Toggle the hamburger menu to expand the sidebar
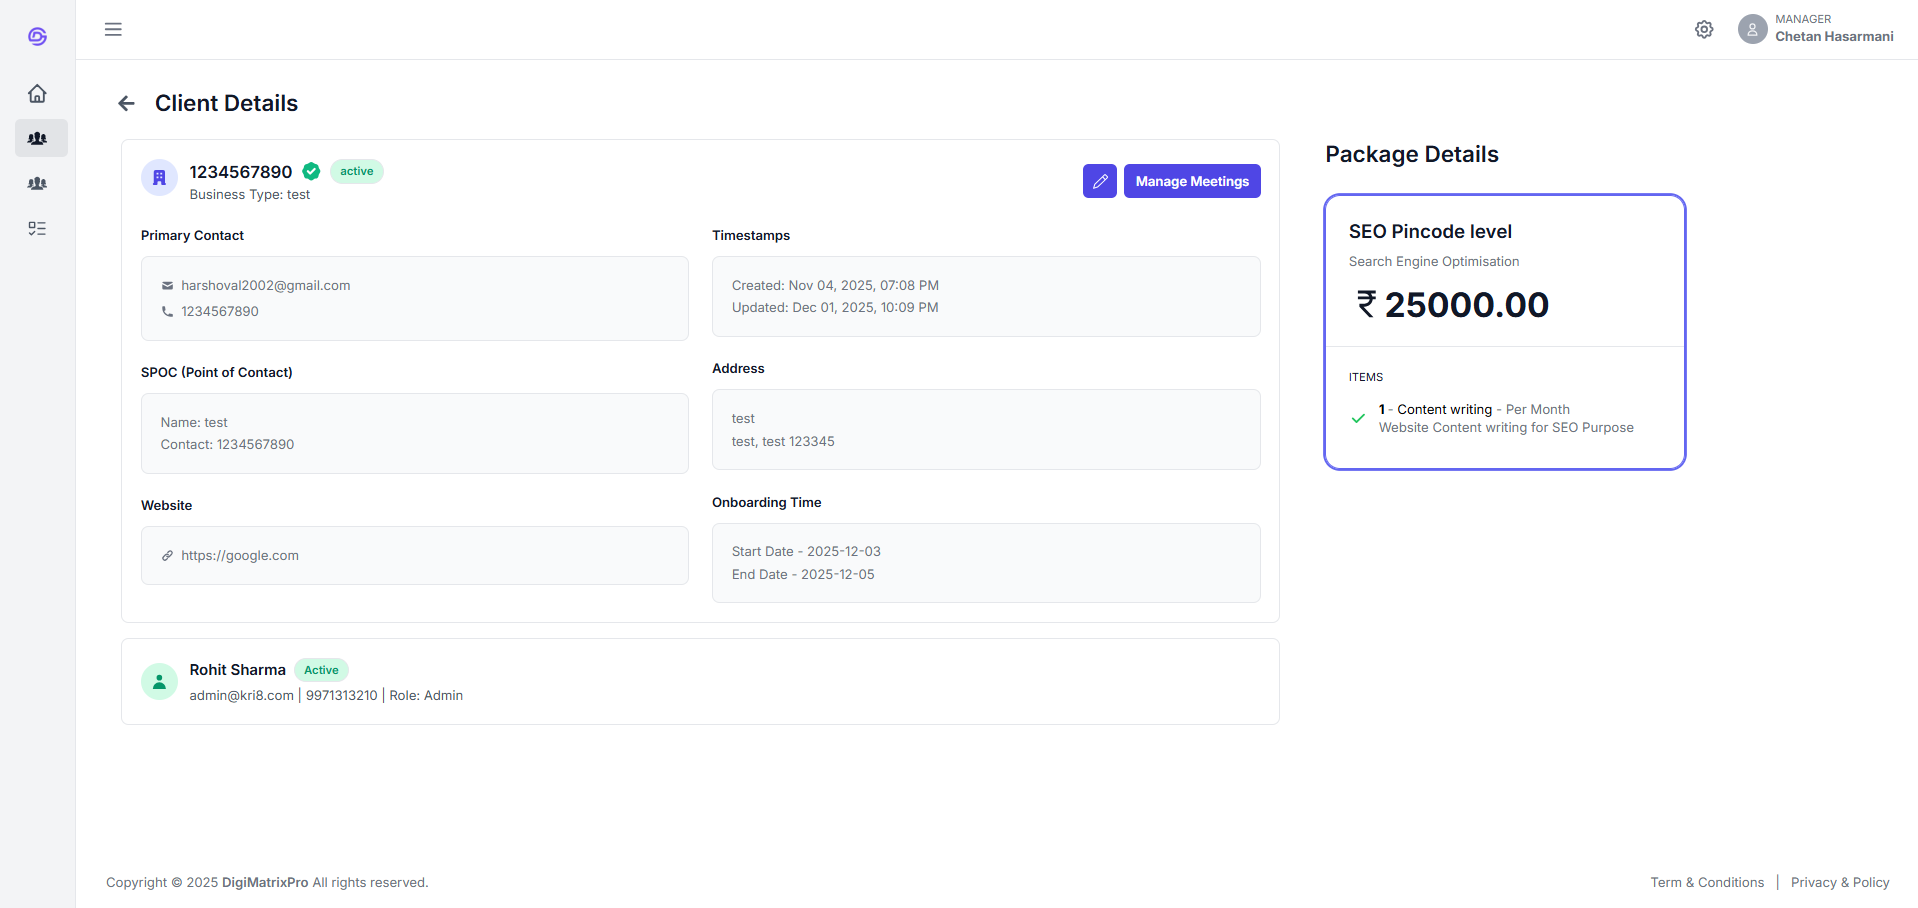Screen dimensions: 1918x908 coord(113,29)
